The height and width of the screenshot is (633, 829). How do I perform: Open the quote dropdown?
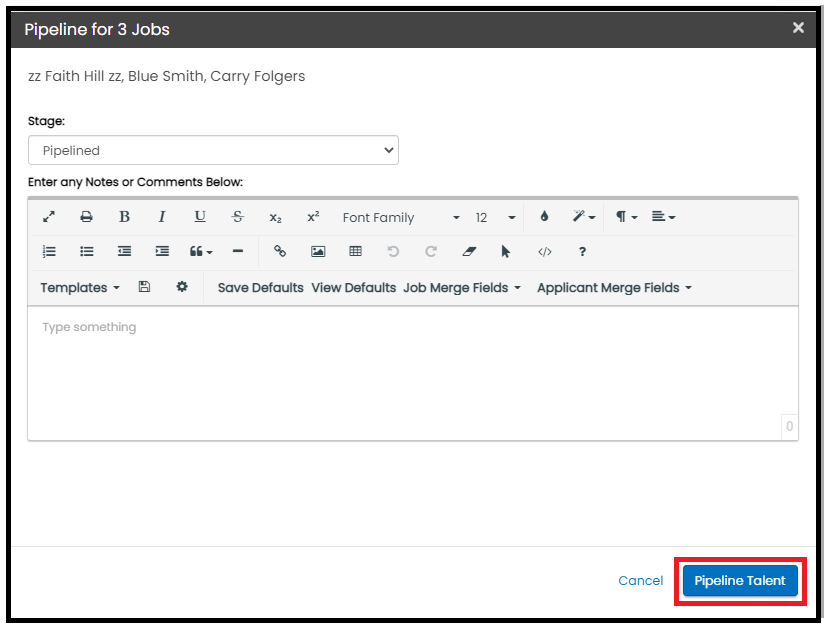pos(201,252)
